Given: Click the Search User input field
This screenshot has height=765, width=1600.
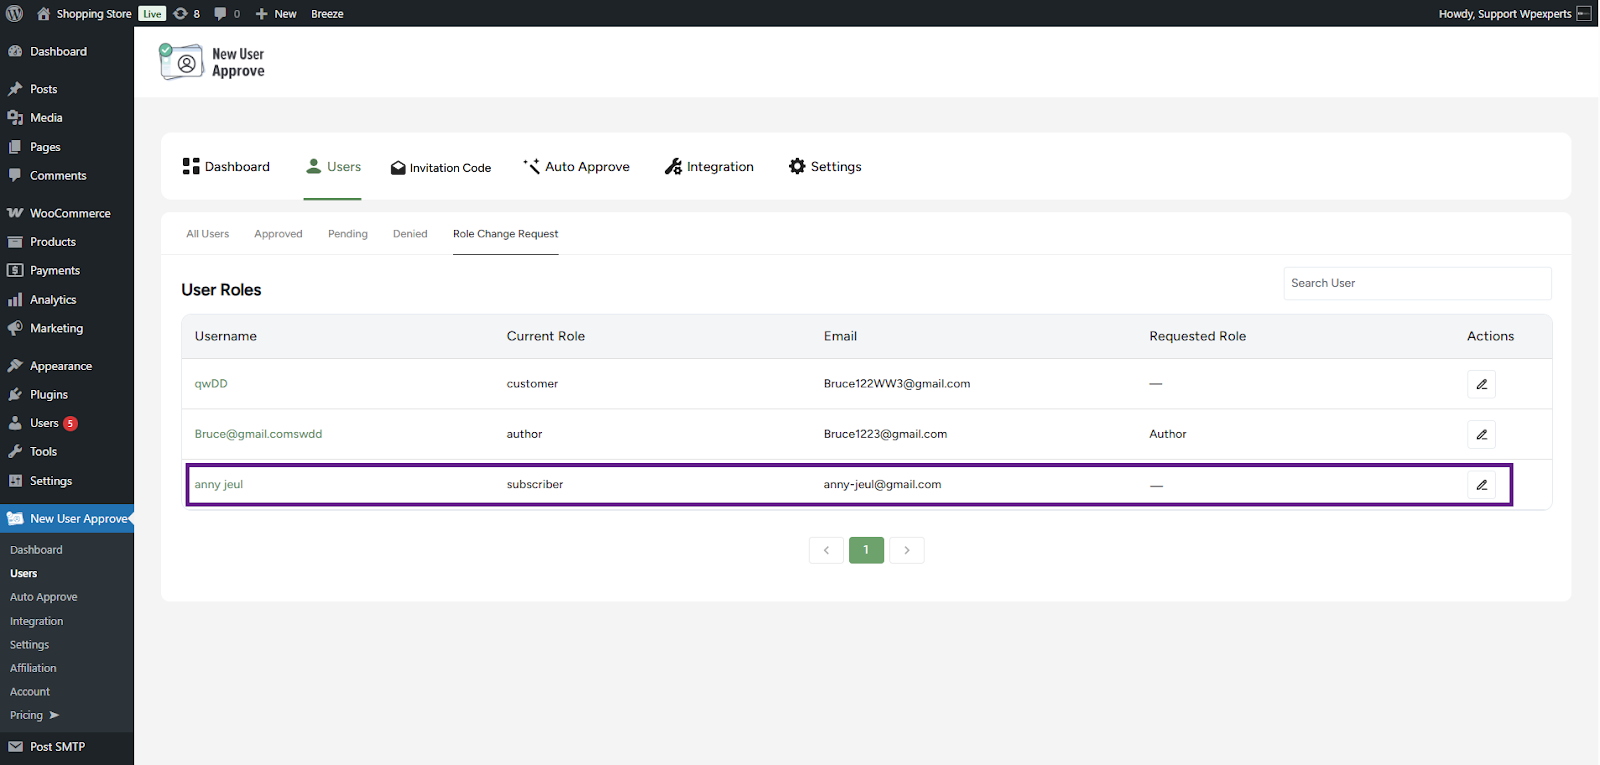Looking at the screenshot, I should (x=1416, y=283).
